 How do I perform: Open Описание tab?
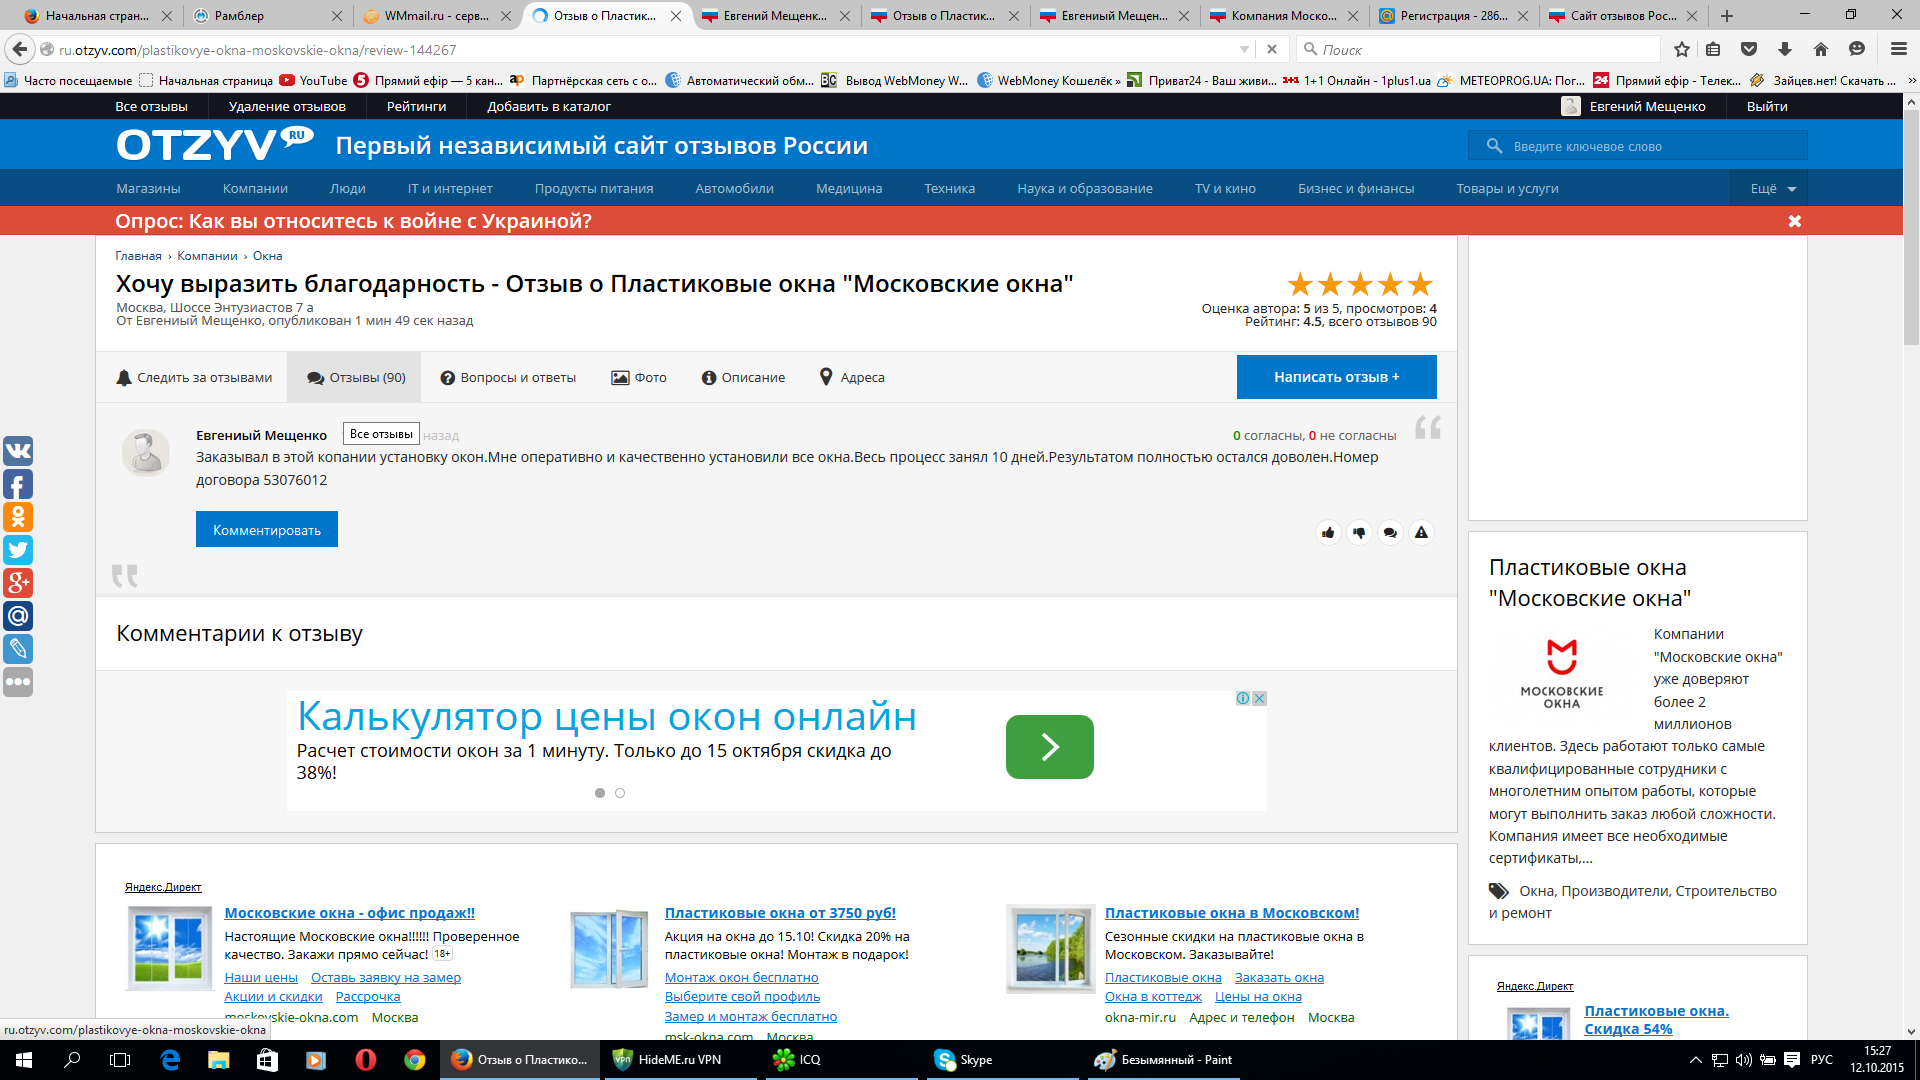(743, 377)
